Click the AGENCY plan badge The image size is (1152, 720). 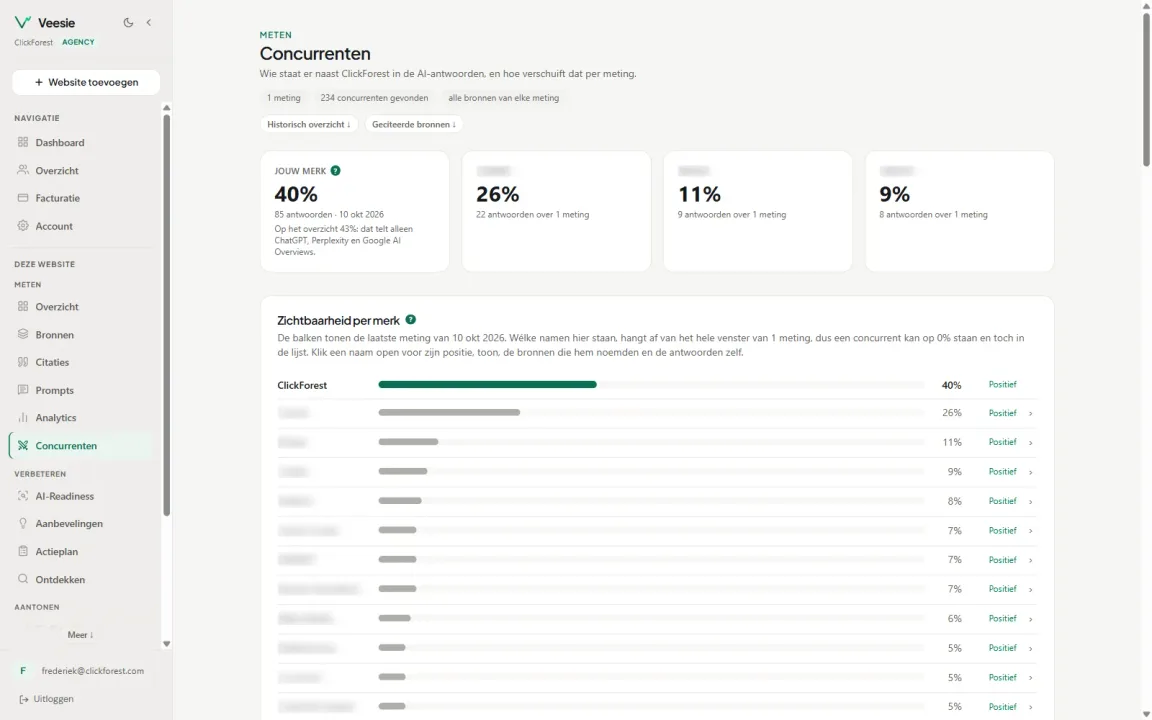pyautogui.click(x=78, y=42)
